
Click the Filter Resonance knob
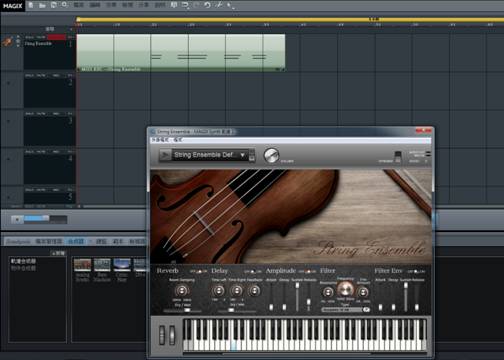(x=327, y=292)
